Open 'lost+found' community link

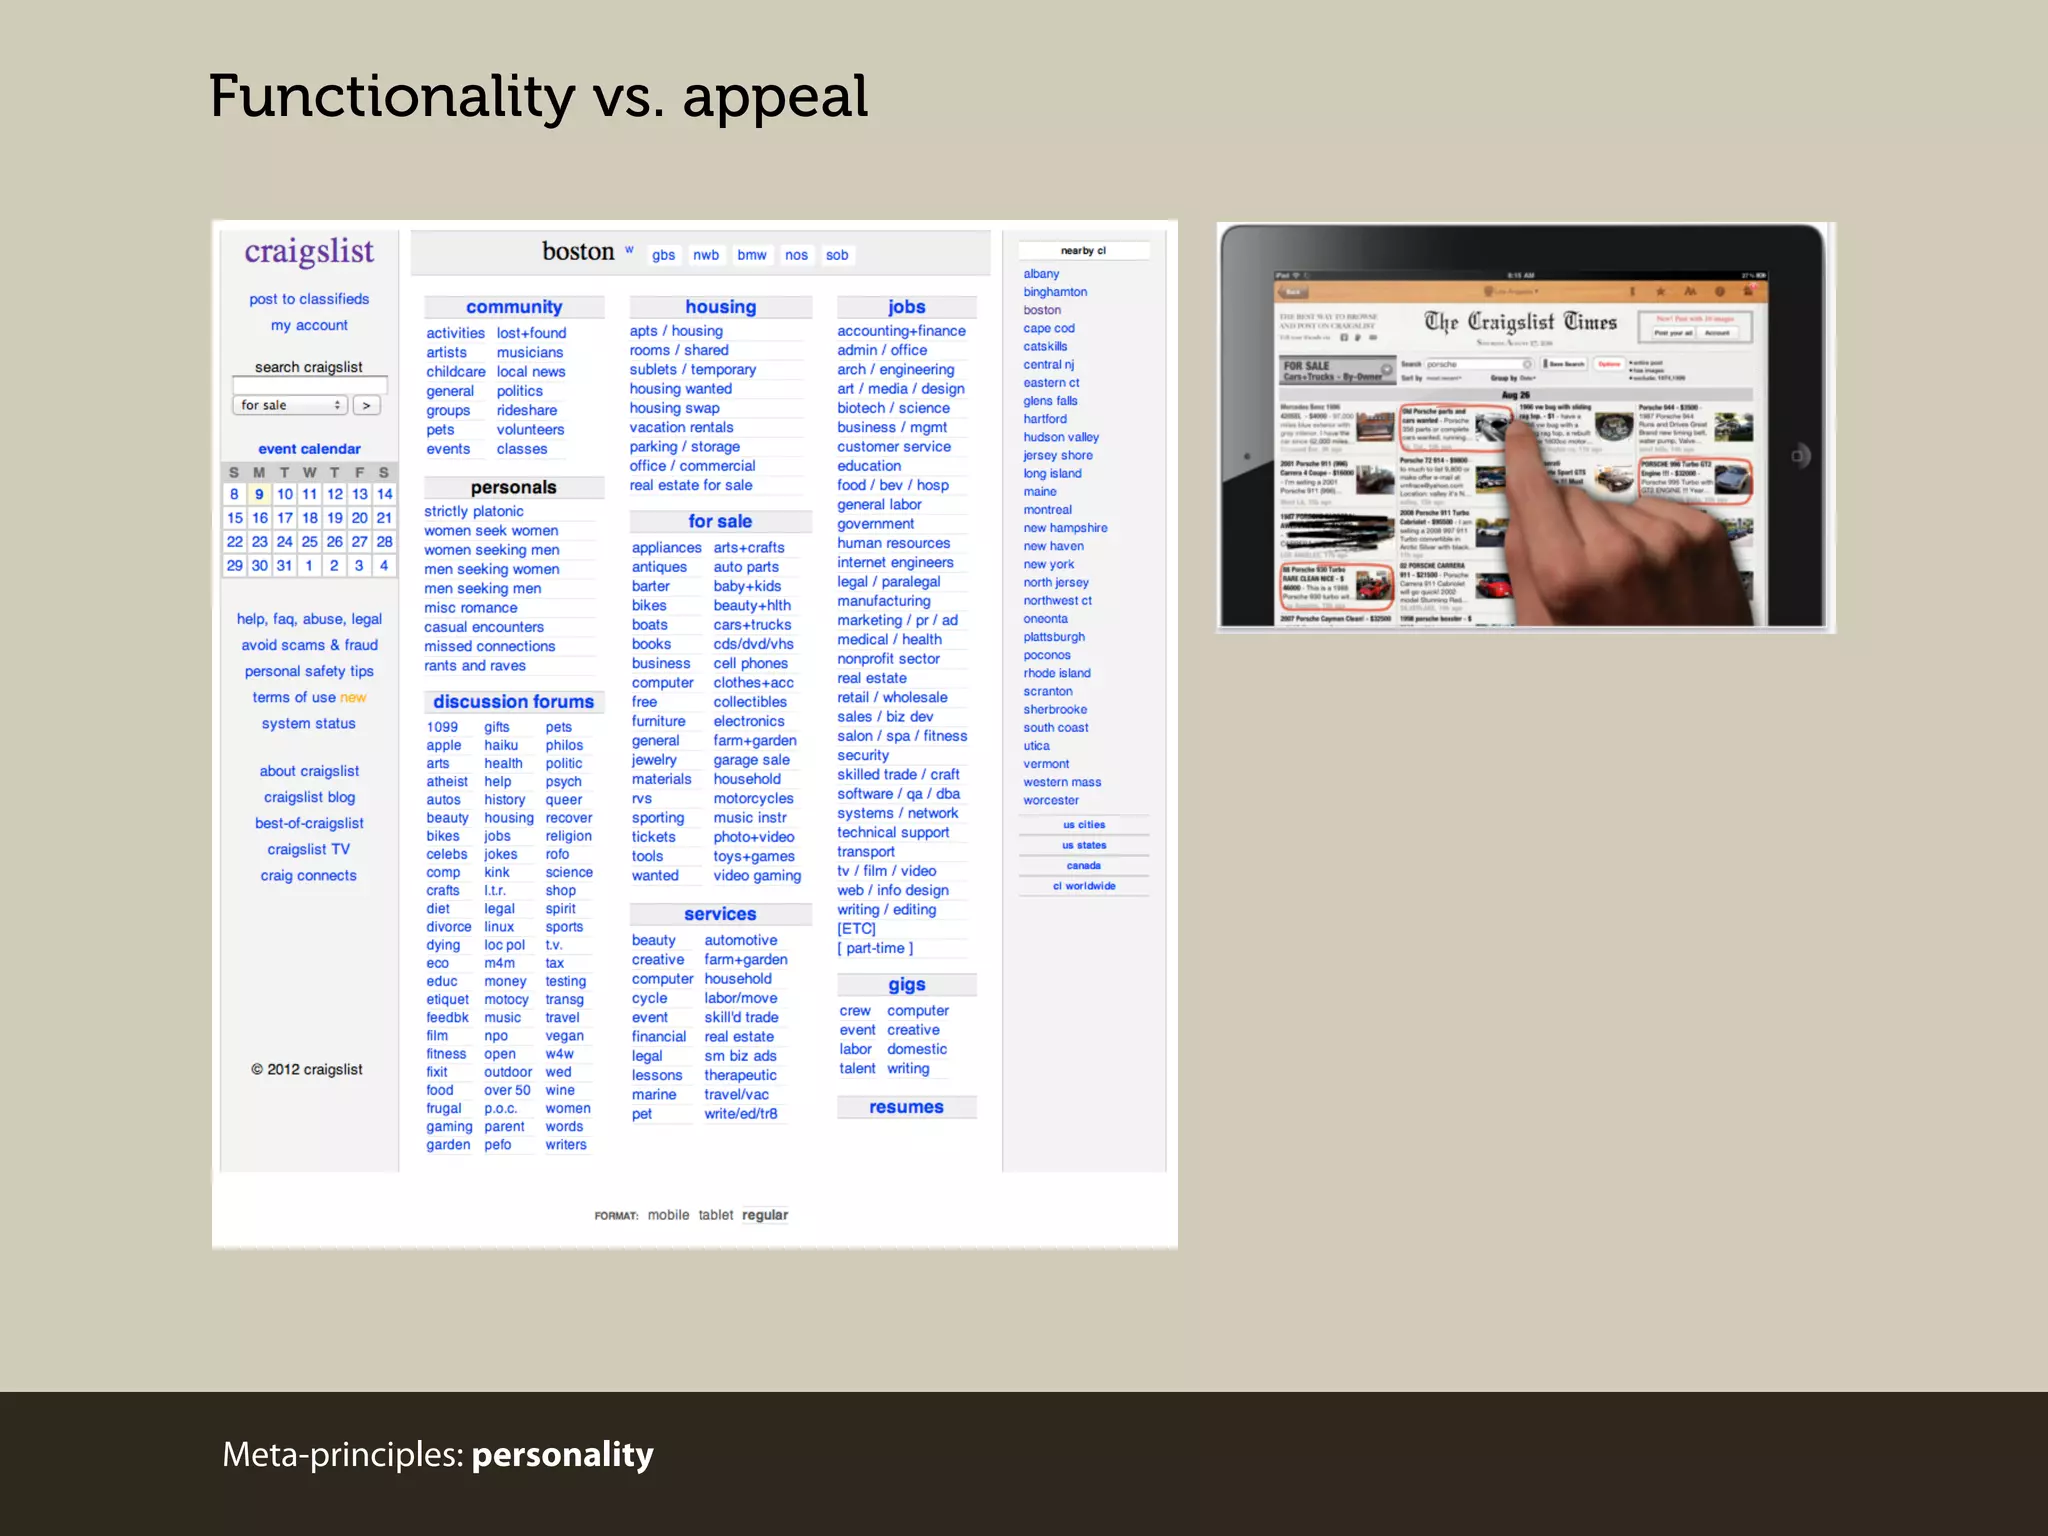531,333
